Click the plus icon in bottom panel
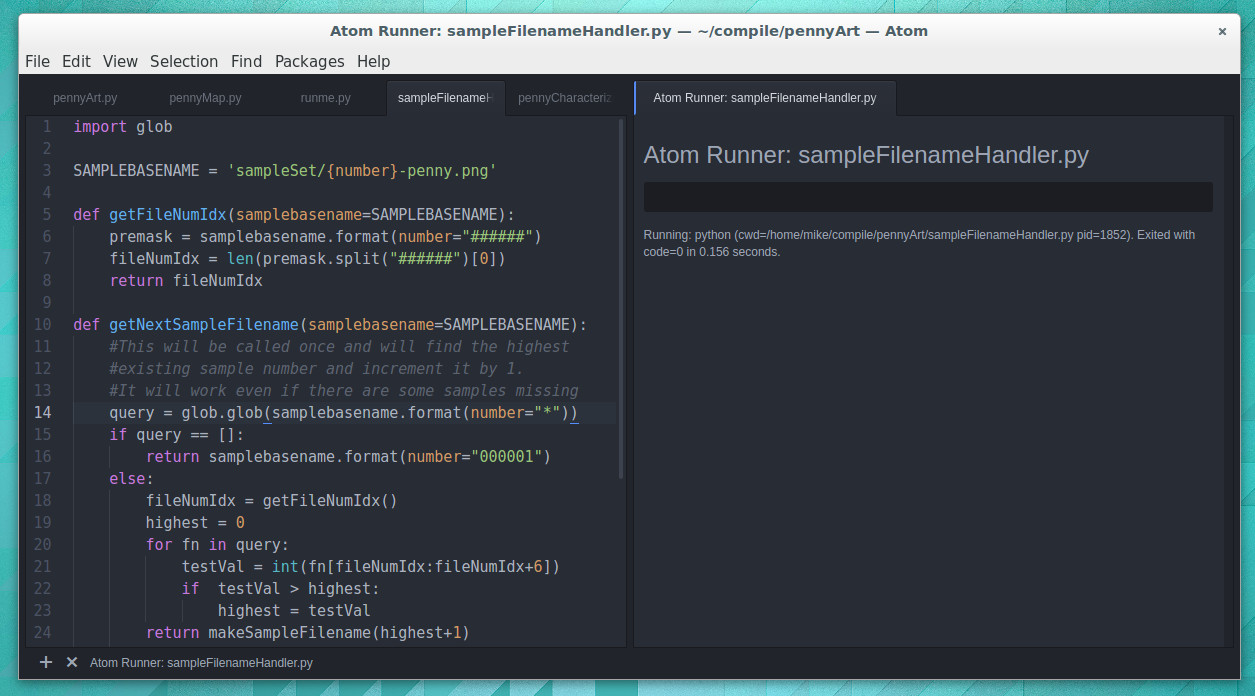1255x696 pixels. (x=45, y=662)
